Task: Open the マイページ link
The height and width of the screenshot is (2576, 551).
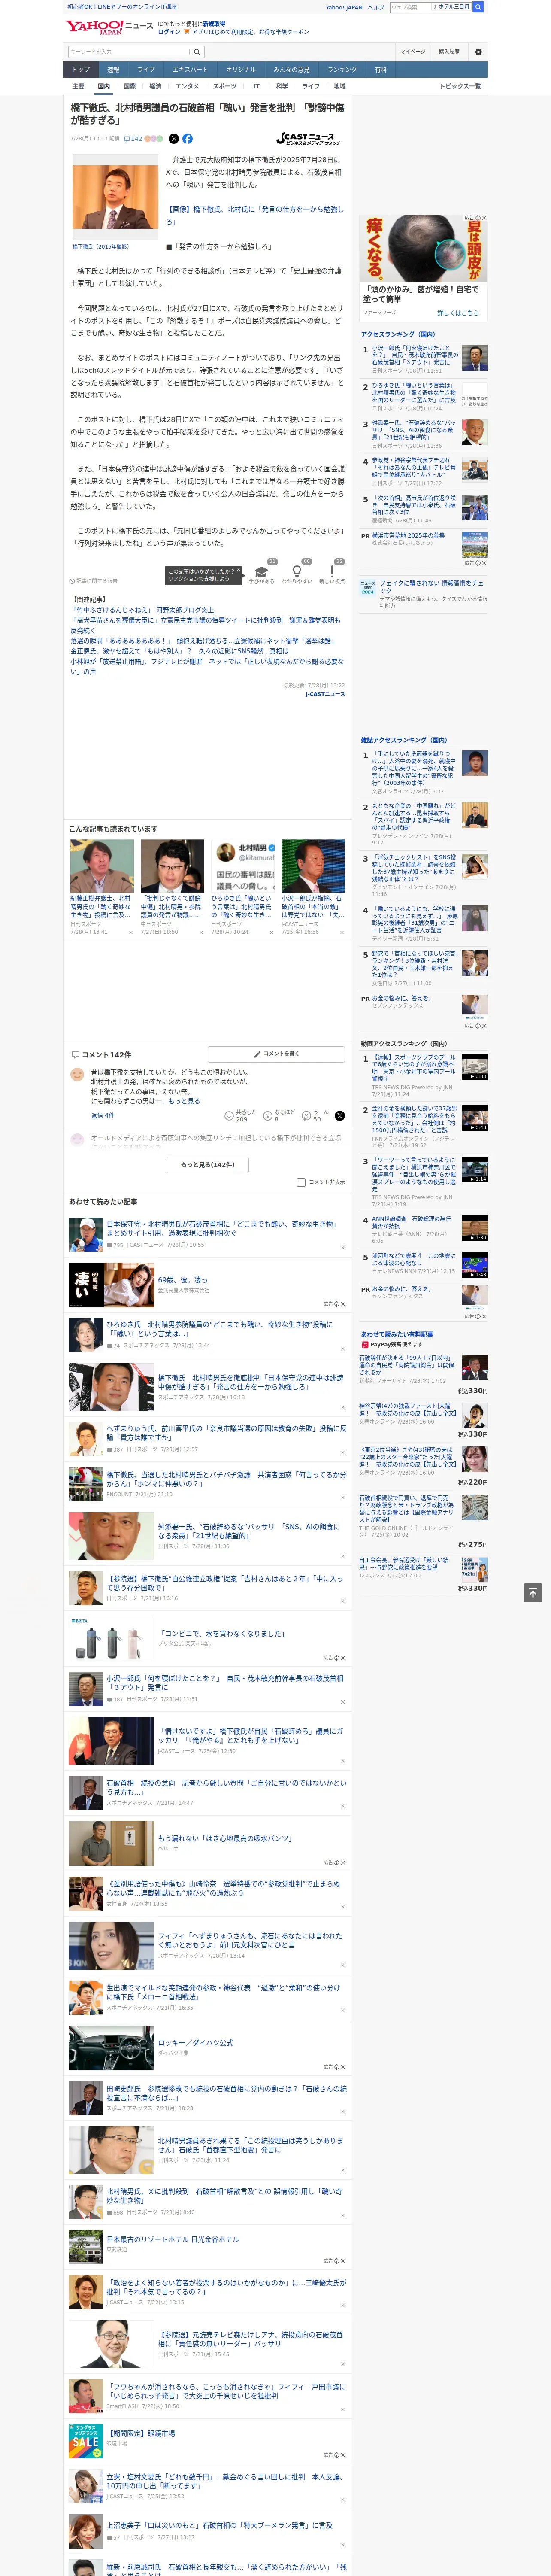Action: point(413,51)
